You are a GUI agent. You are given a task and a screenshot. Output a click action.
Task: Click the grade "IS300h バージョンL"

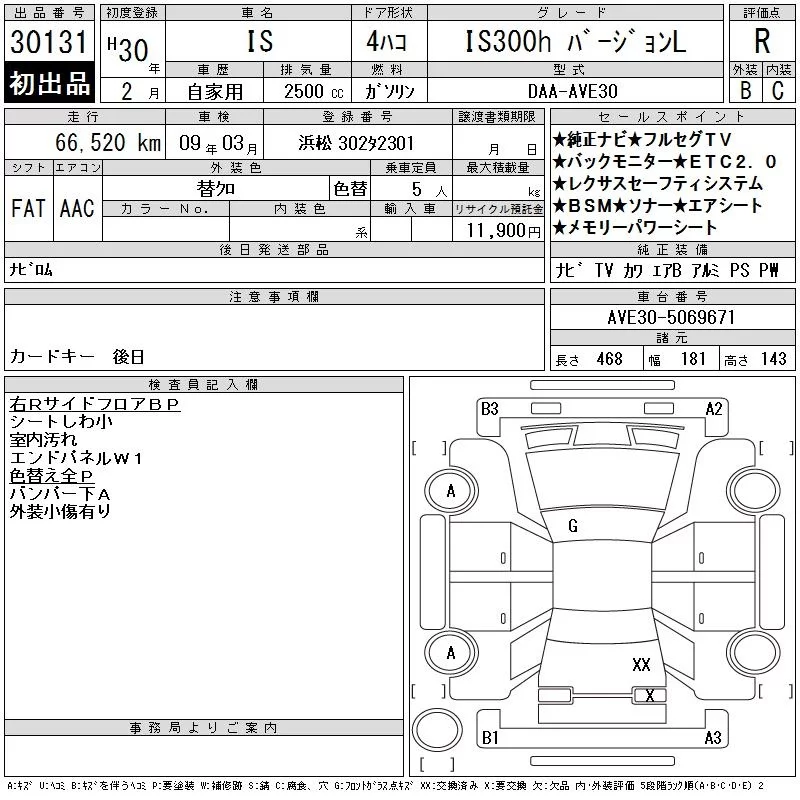tap(575, 41)
